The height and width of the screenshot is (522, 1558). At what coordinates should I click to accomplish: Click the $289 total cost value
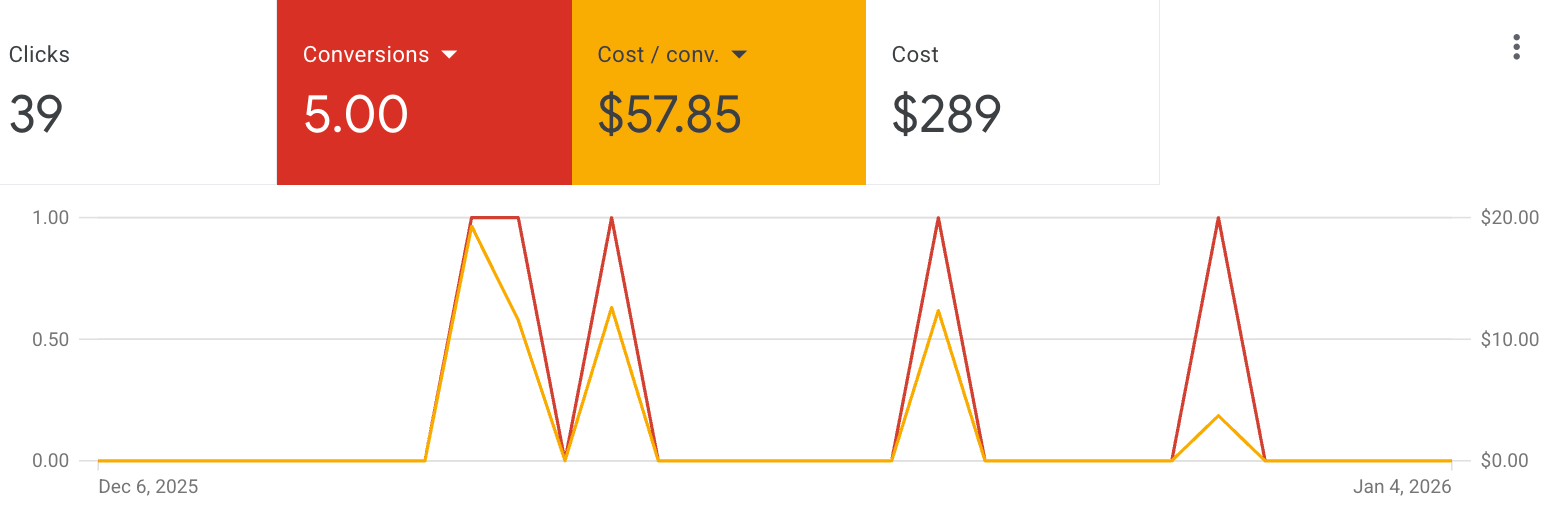point(946,114)
